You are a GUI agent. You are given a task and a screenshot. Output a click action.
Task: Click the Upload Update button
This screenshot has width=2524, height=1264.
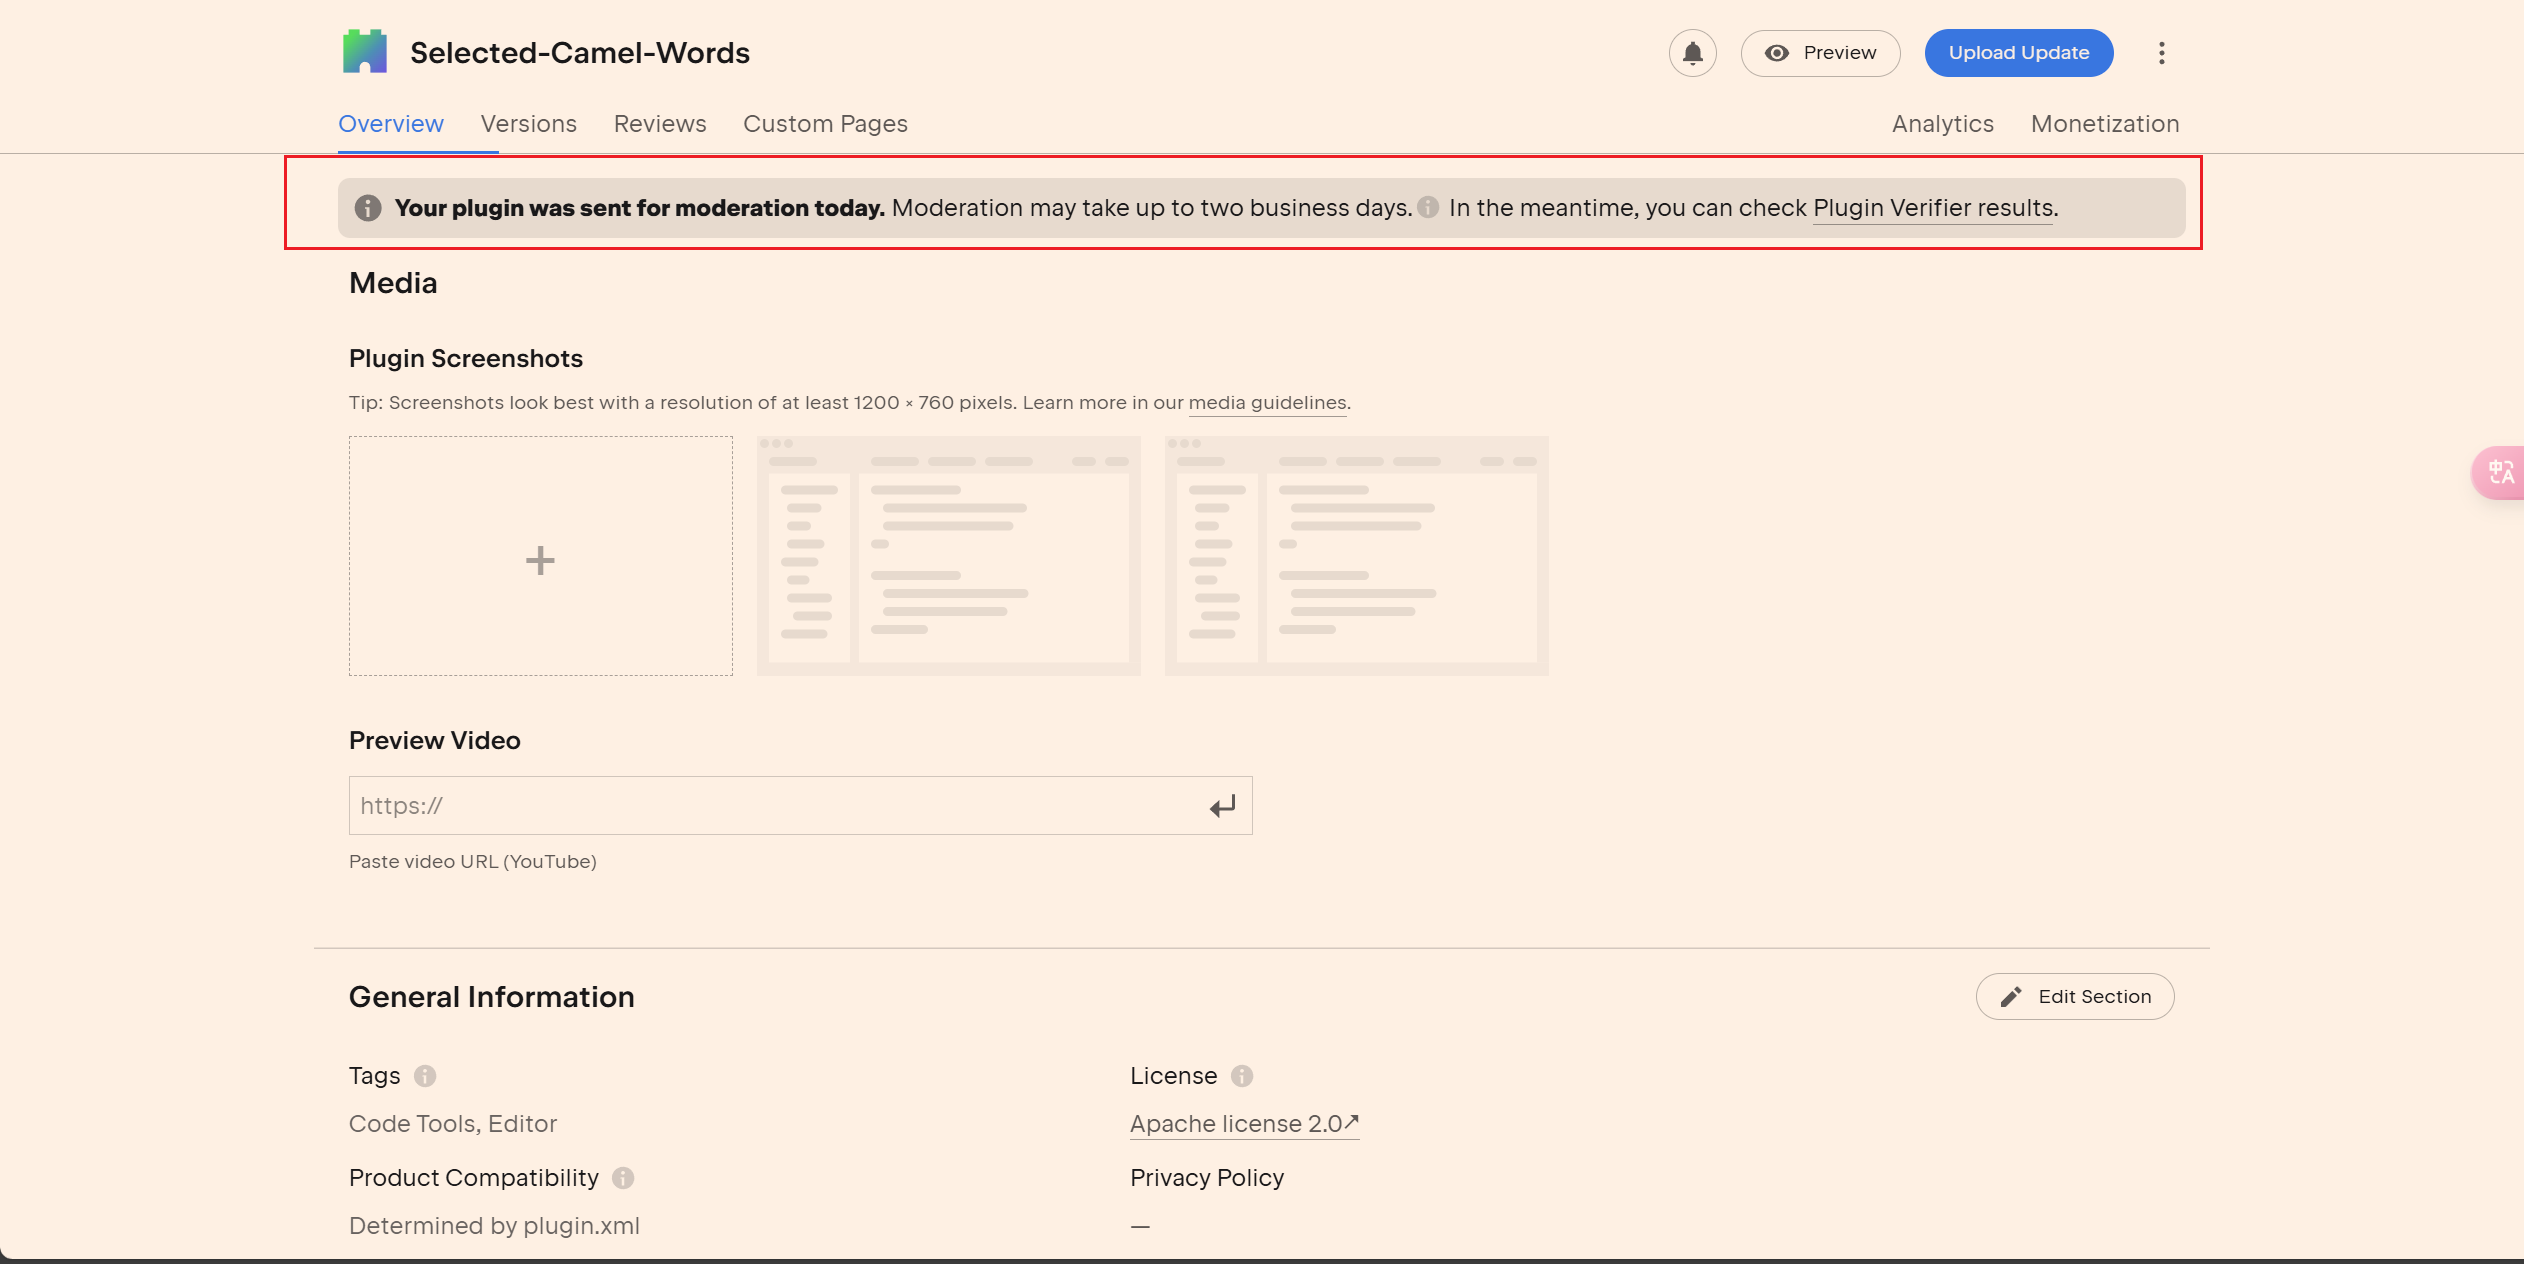[x=2019, y=53]
